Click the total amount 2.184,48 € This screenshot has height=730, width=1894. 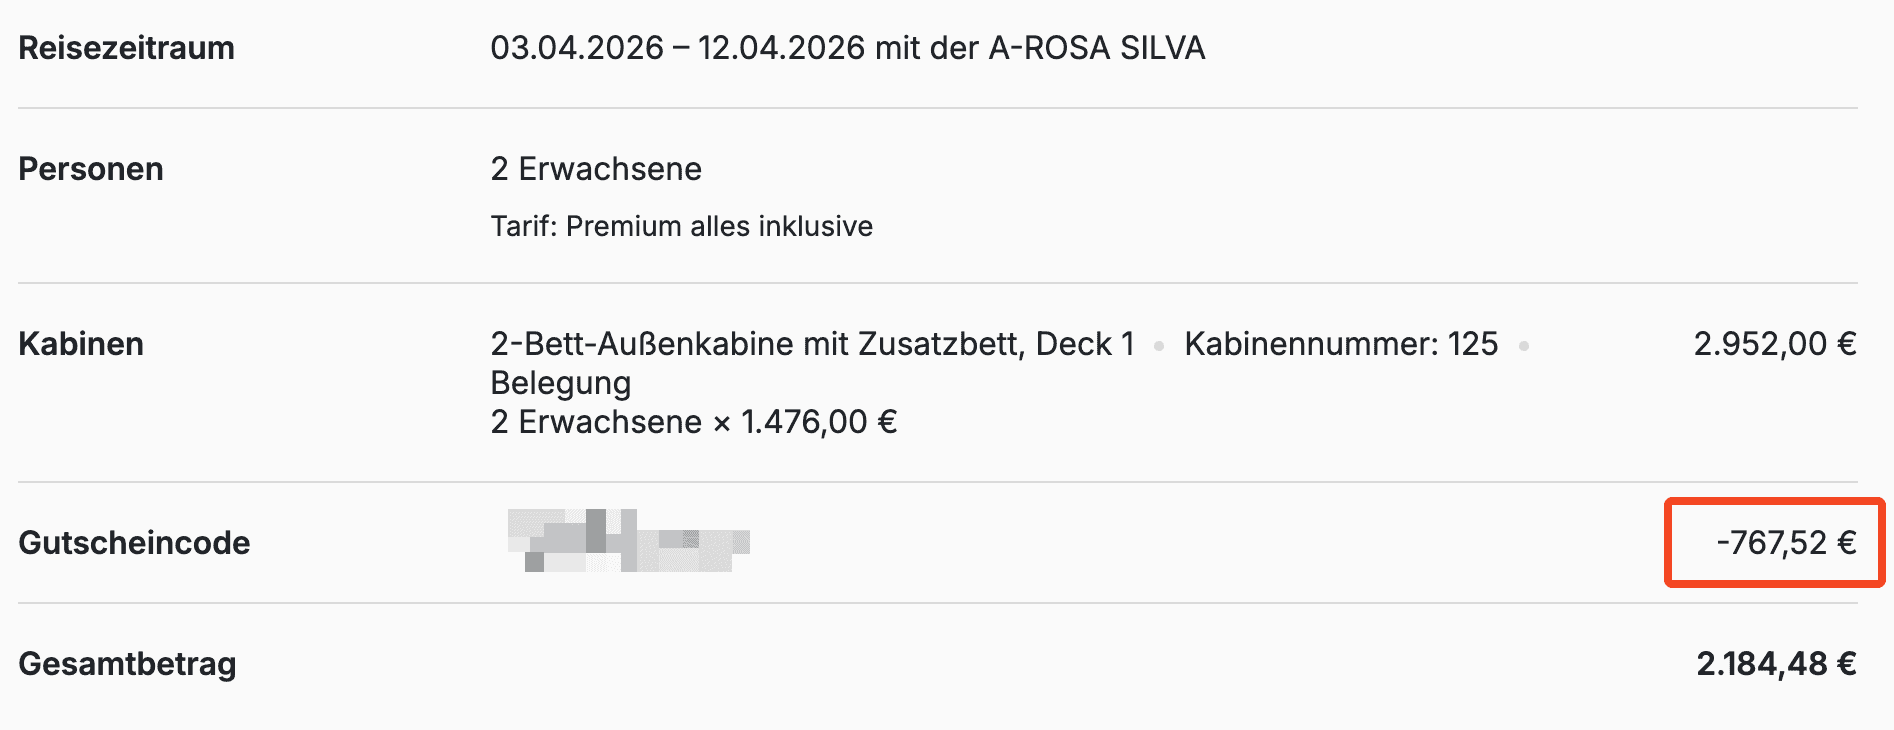point(1776,664)
